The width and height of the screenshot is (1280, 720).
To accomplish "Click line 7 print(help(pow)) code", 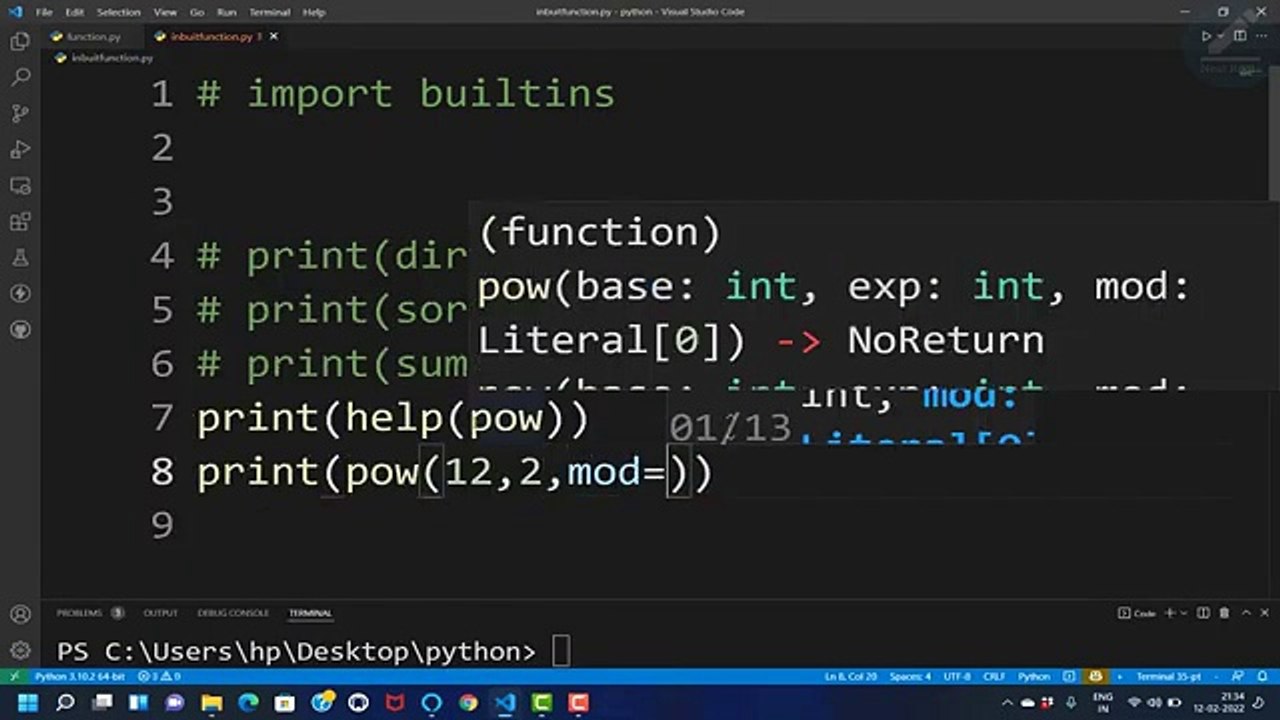I will coord(393,418).
